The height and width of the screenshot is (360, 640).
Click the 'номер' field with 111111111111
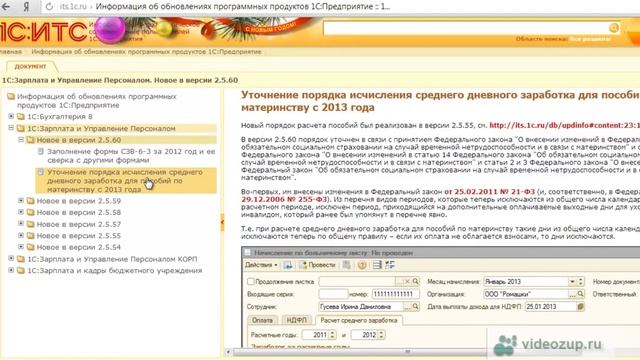[x=395, y=294]
